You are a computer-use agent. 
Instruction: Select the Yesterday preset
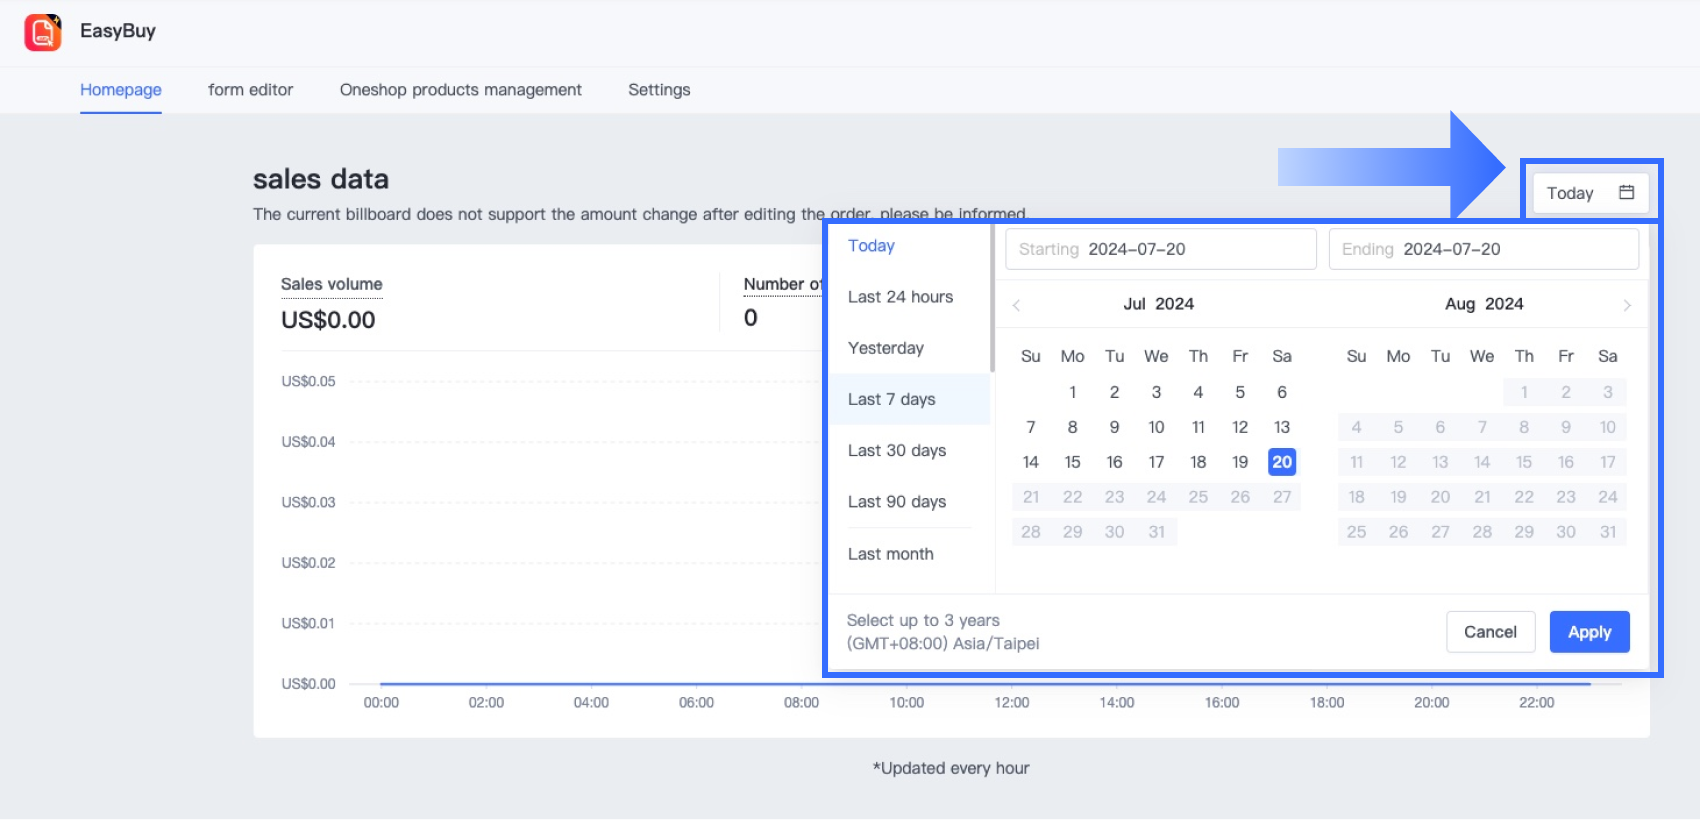pyautogui.click(x=886, y=348)
